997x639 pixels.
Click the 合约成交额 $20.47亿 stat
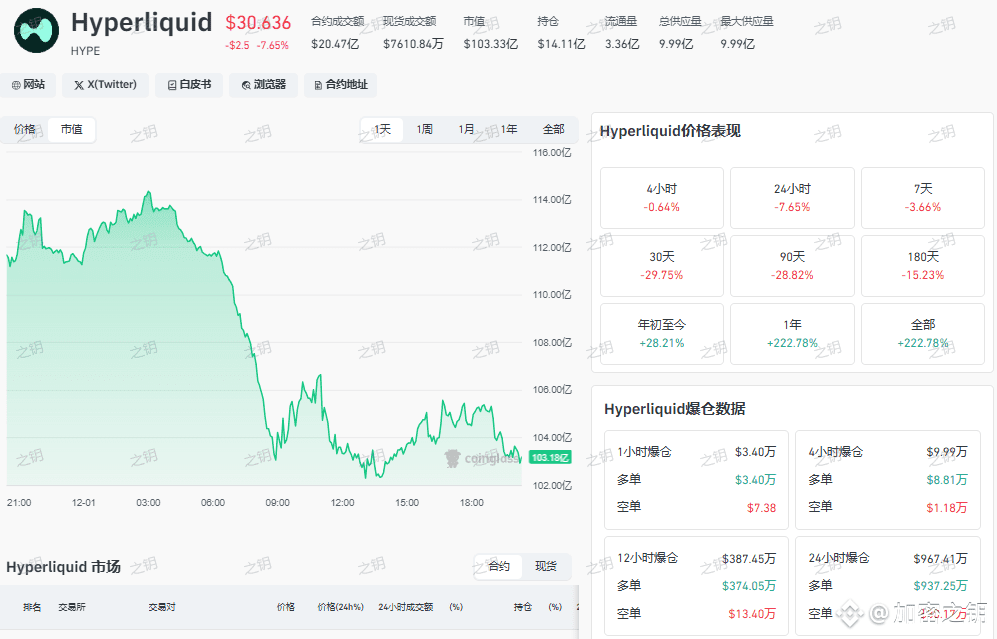337,32
